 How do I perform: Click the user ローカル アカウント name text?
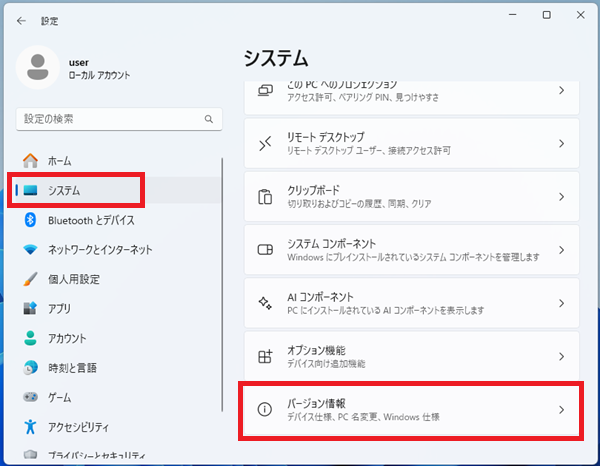click(99, 68)
